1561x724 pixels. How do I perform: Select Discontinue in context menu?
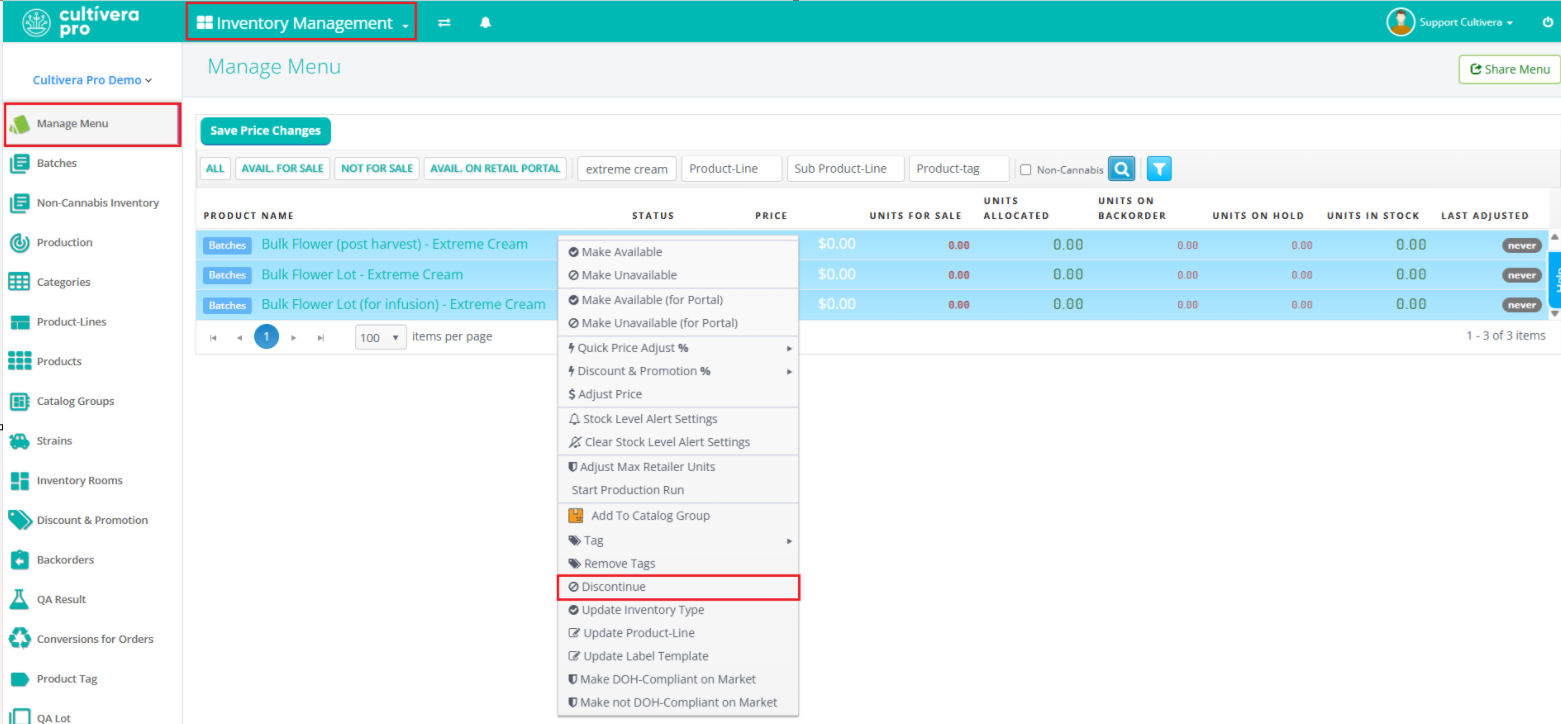click(613, 587)
